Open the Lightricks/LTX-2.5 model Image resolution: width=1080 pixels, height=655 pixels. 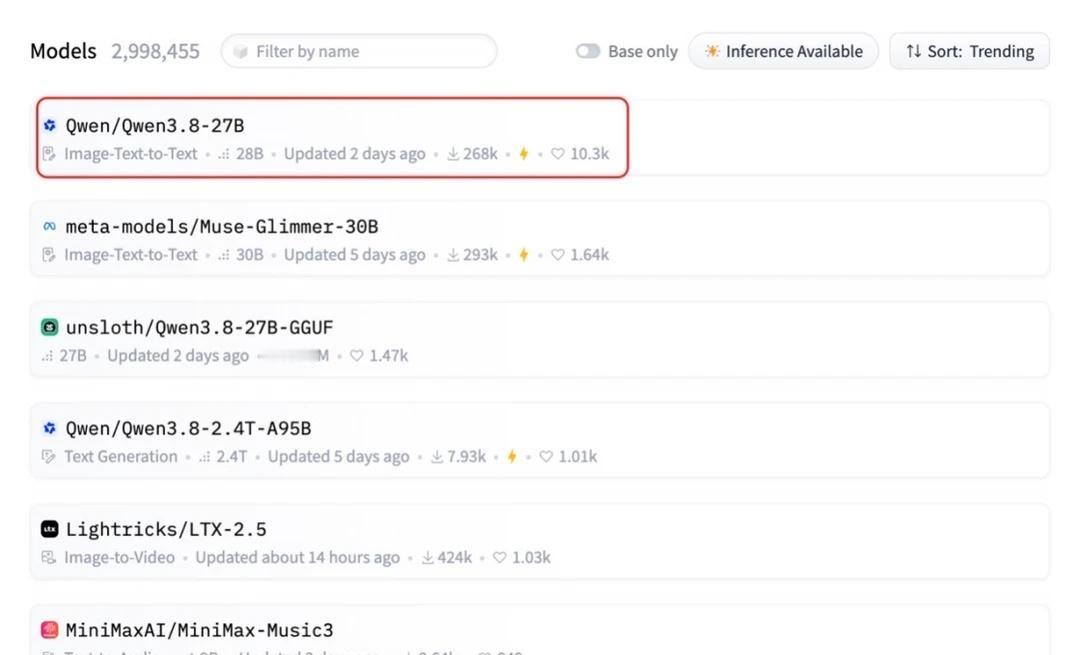166,529
